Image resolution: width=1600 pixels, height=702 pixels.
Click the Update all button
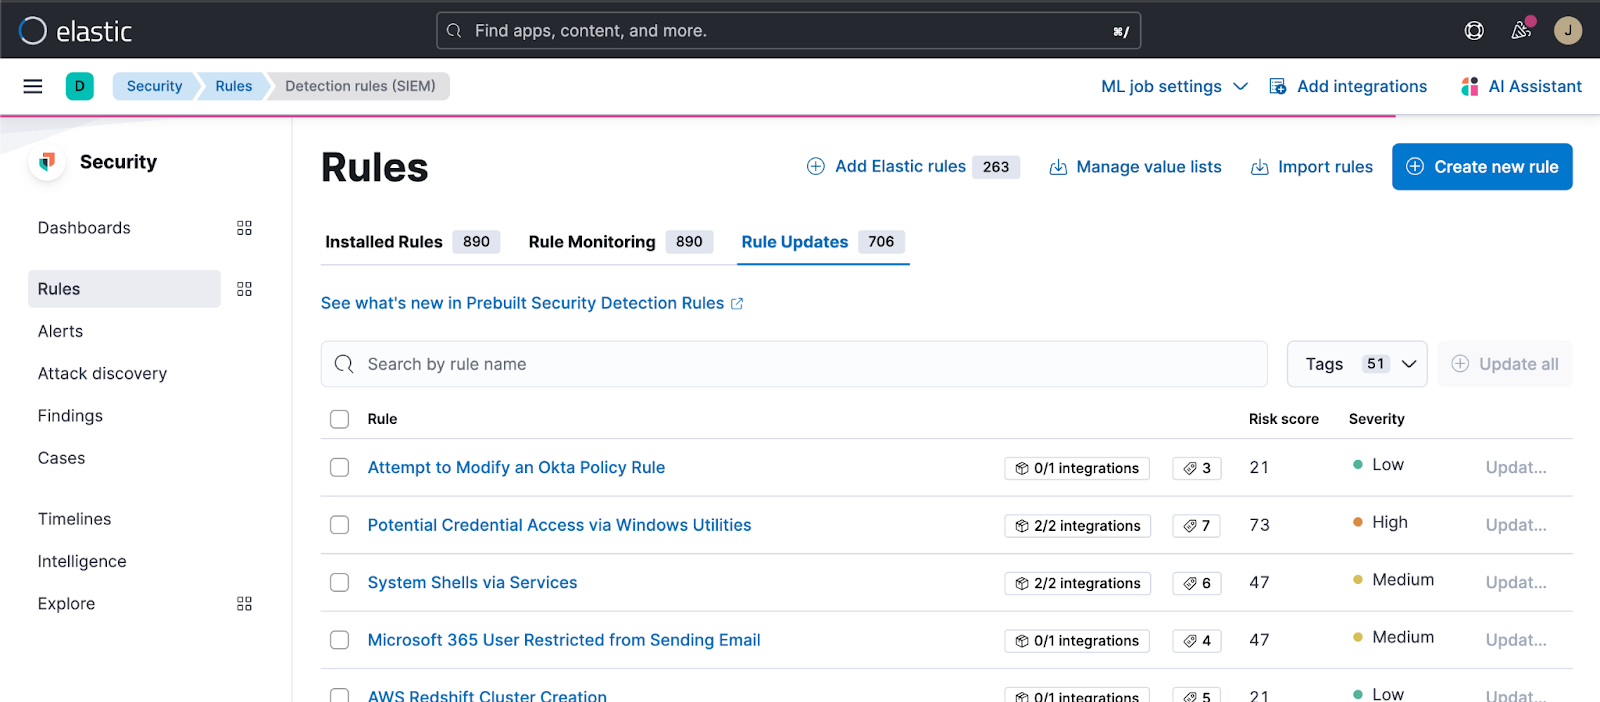[1505, 364]
